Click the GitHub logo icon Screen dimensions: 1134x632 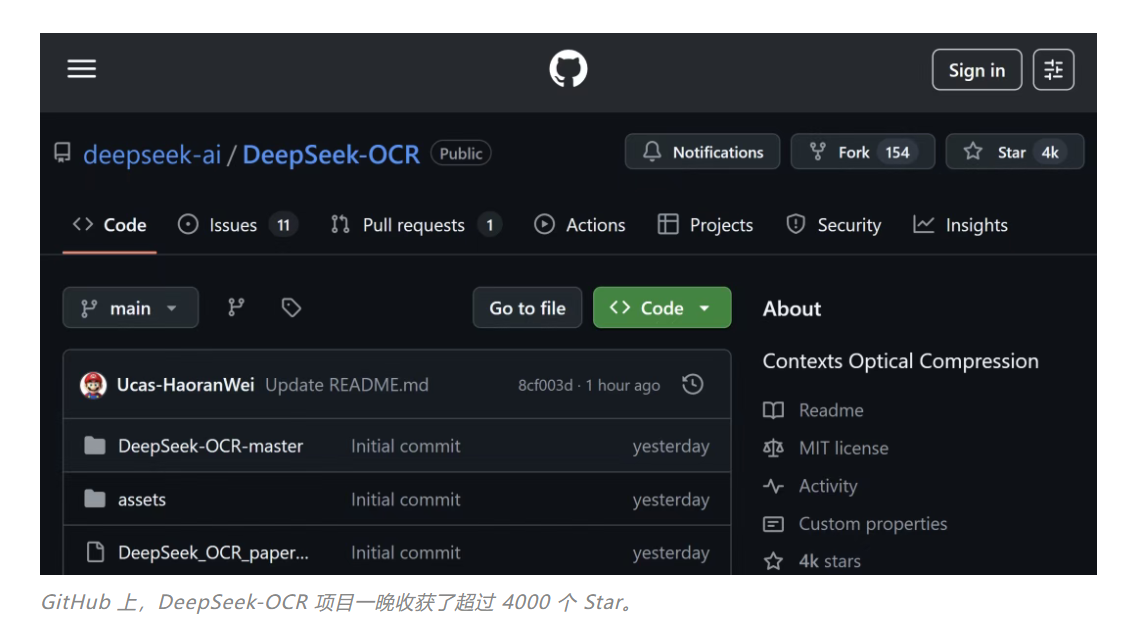pos(568,70)
